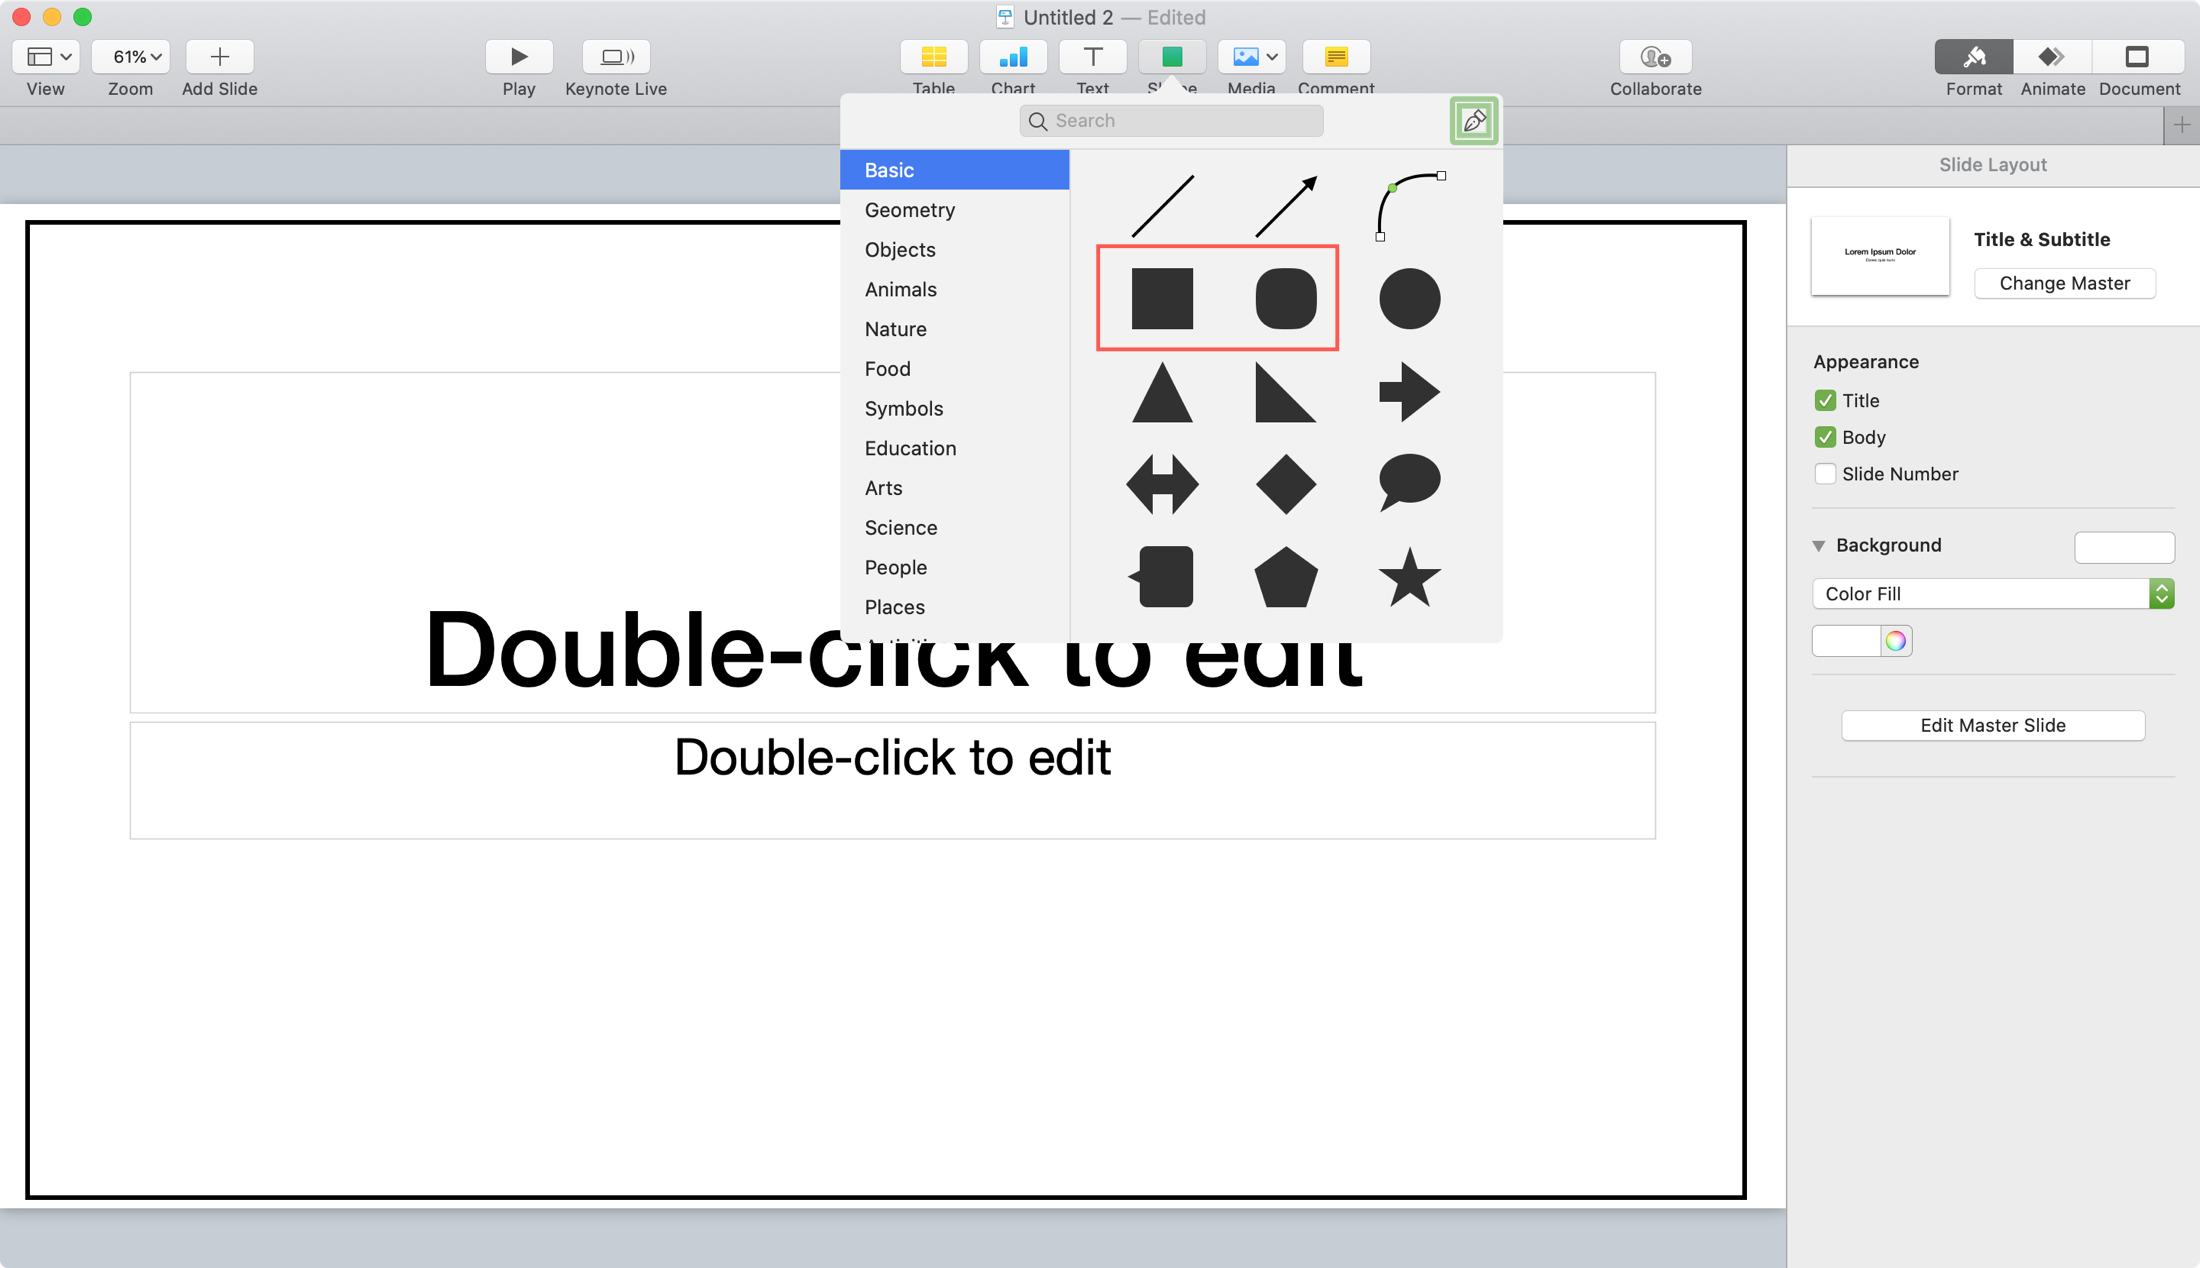
Task: Click the shape library pencil icon
Action: [x=1473, y=119]
